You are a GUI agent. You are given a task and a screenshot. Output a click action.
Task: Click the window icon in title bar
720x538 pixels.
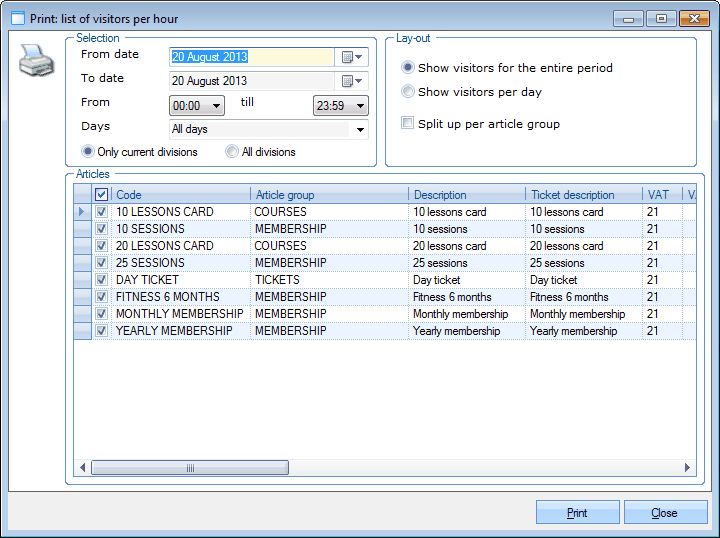[x=17, y=18]
